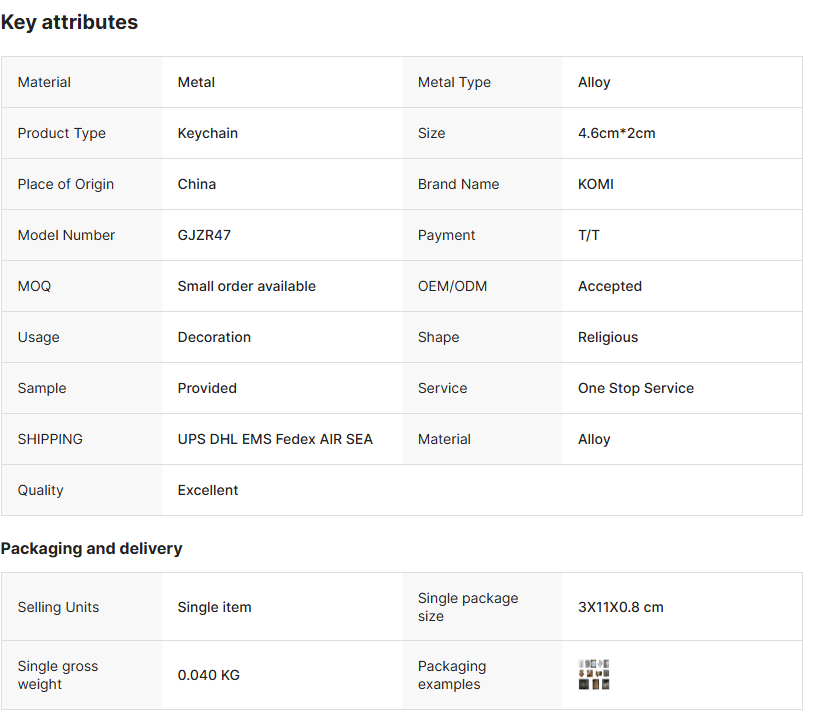814x720 pixels.
Task: Open the packaging examples thumbnail image
Action: coord(594,675)
